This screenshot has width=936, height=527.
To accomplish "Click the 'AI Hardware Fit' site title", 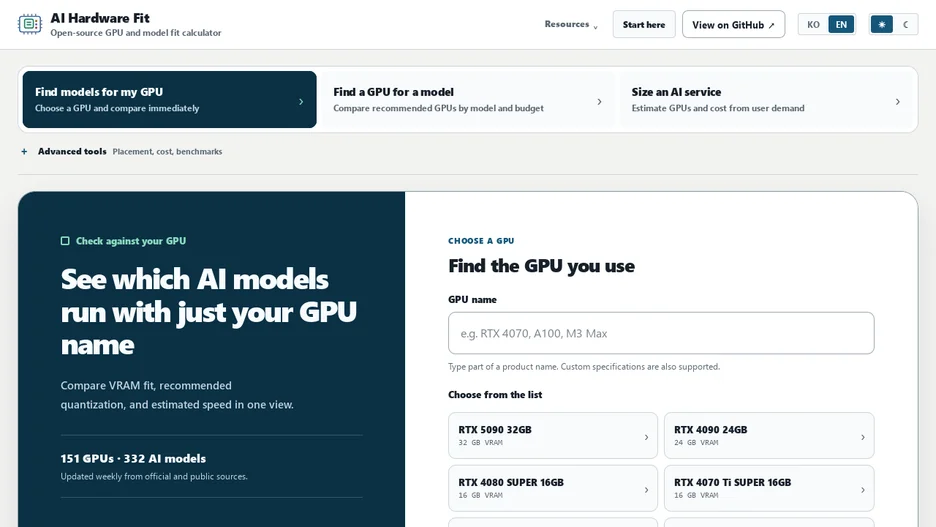I will point(100,18).
